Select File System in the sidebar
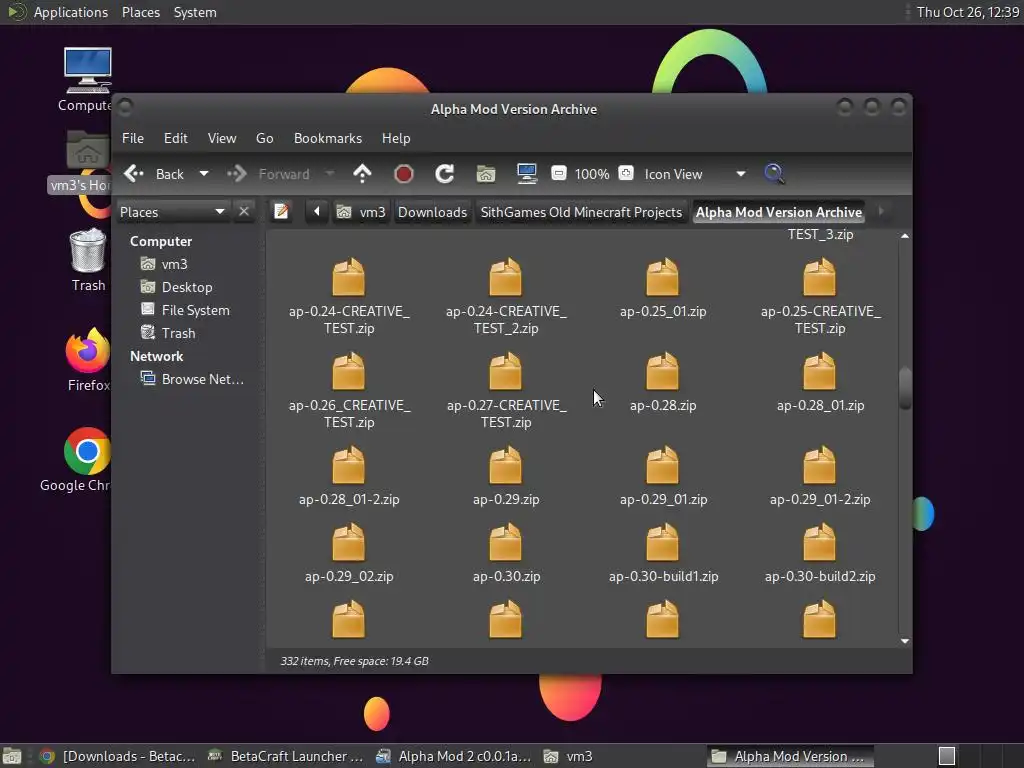The image size is (1024, 768). 195,310
